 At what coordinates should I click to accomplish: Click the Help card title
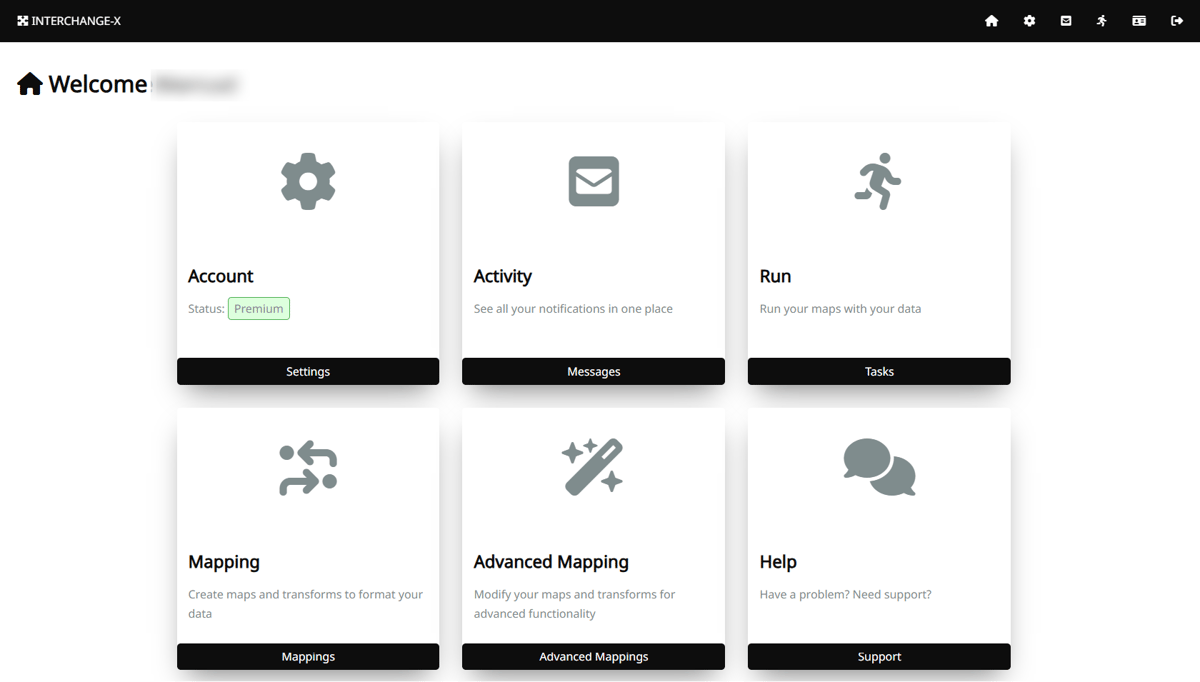(x=778, y=562)
